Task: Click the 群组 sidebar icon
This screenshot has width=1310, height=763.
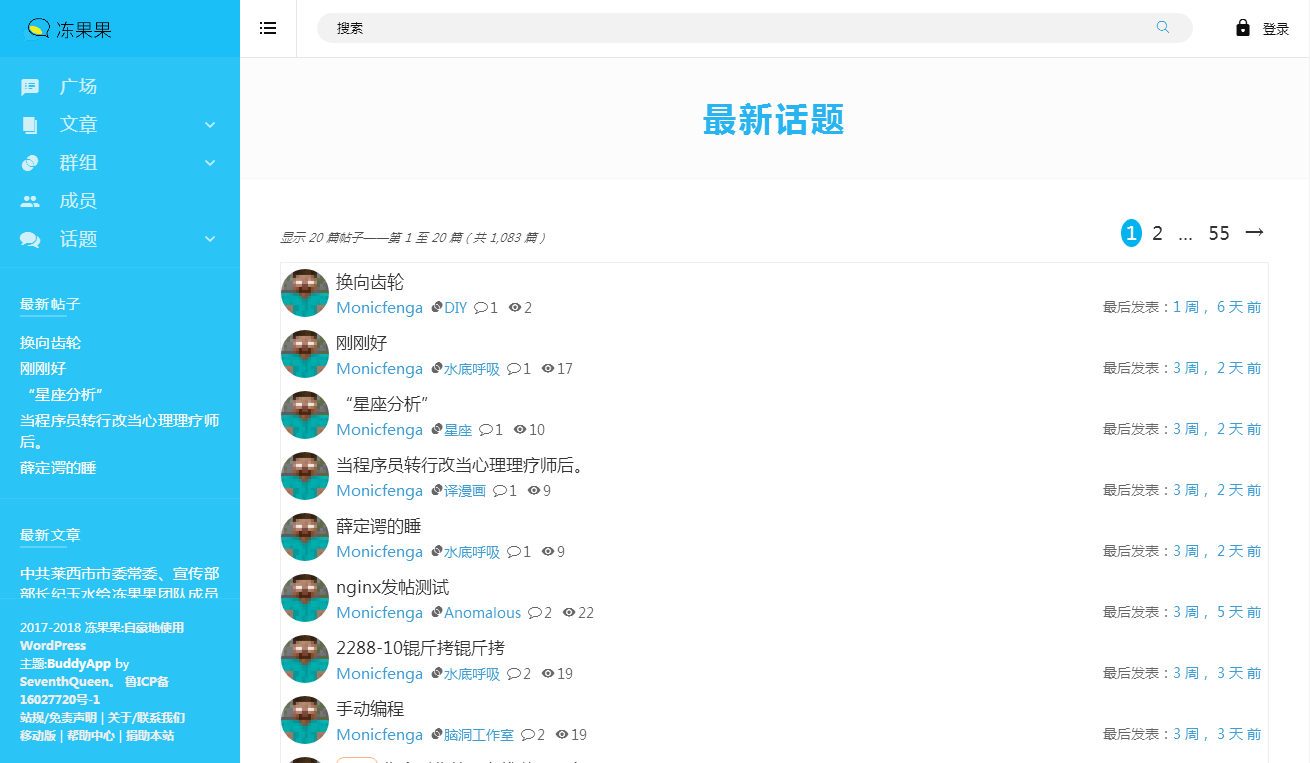Action: [30, 163]
